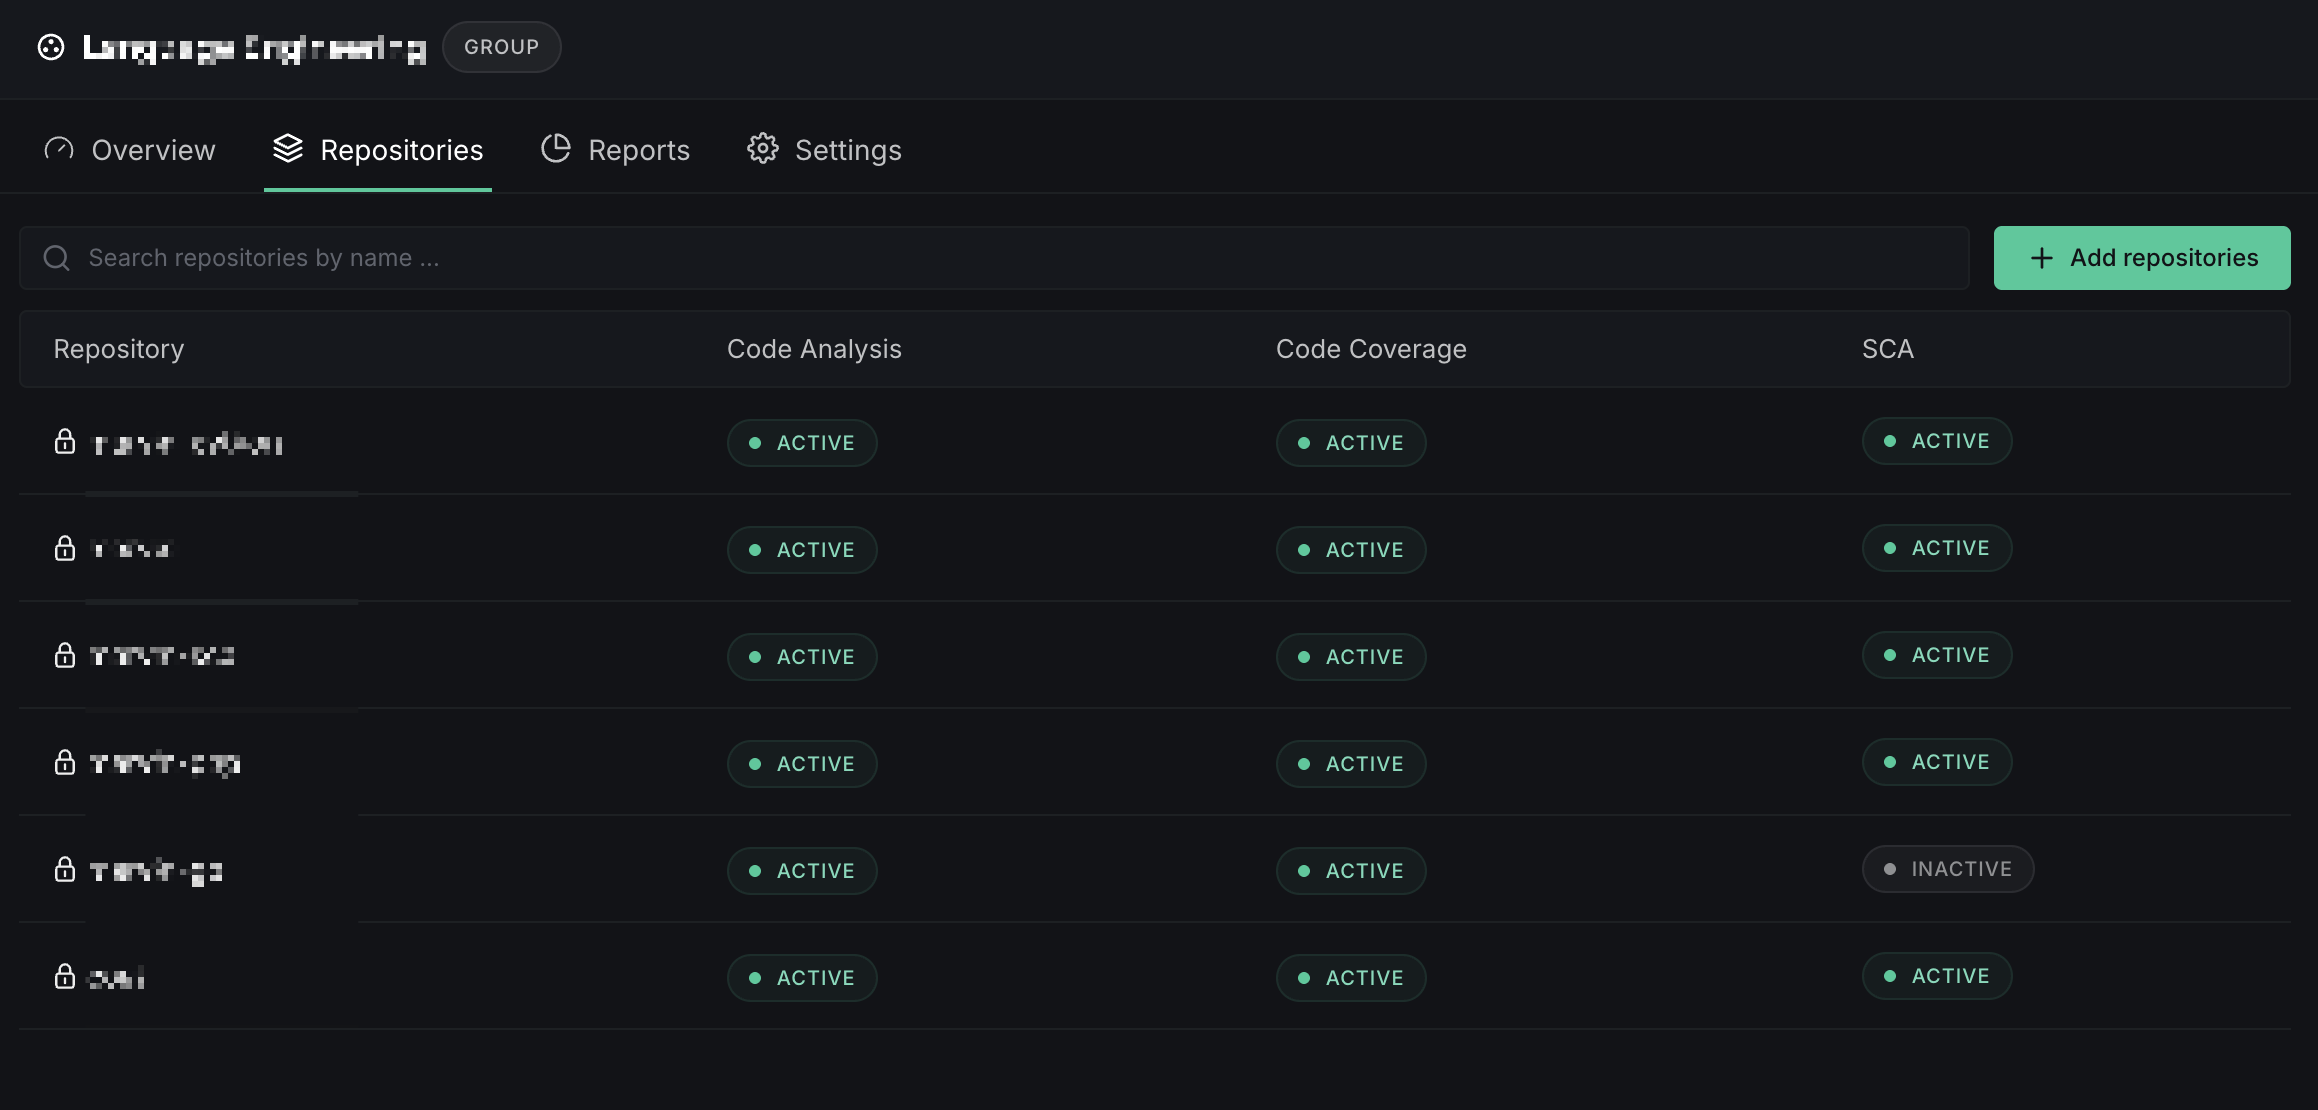Click the lock icon of first repository
Viewport: 2318px width, 1110px height.
(65, 442)
